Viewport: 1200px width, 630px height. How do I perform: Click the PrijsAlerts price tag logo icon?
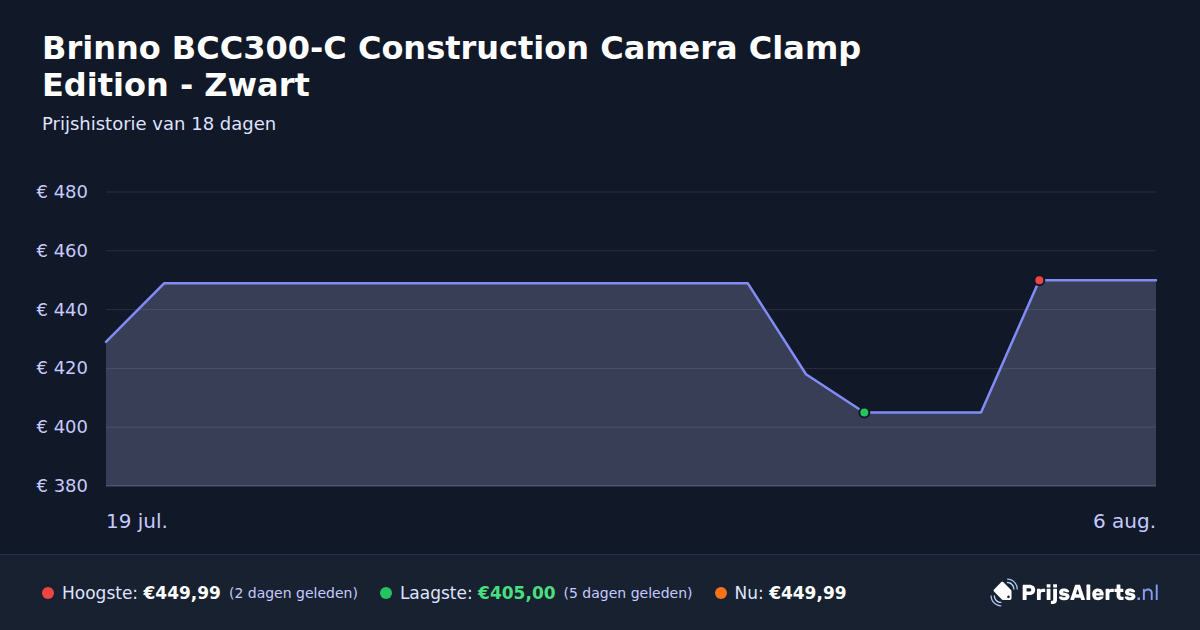(1003, 593)
